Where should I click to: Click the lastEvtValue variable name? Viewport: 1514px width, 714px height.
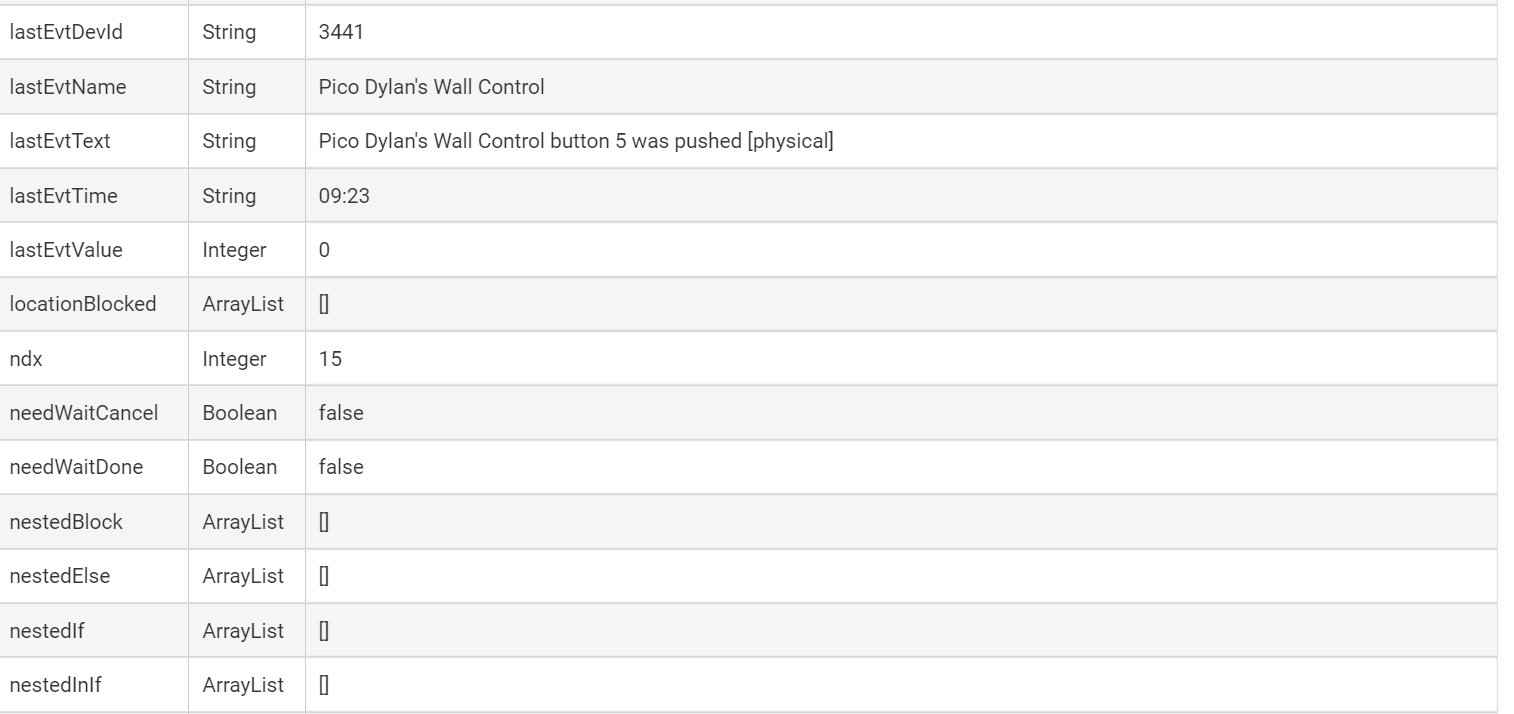pyautogui.click(x=66, y=250)
